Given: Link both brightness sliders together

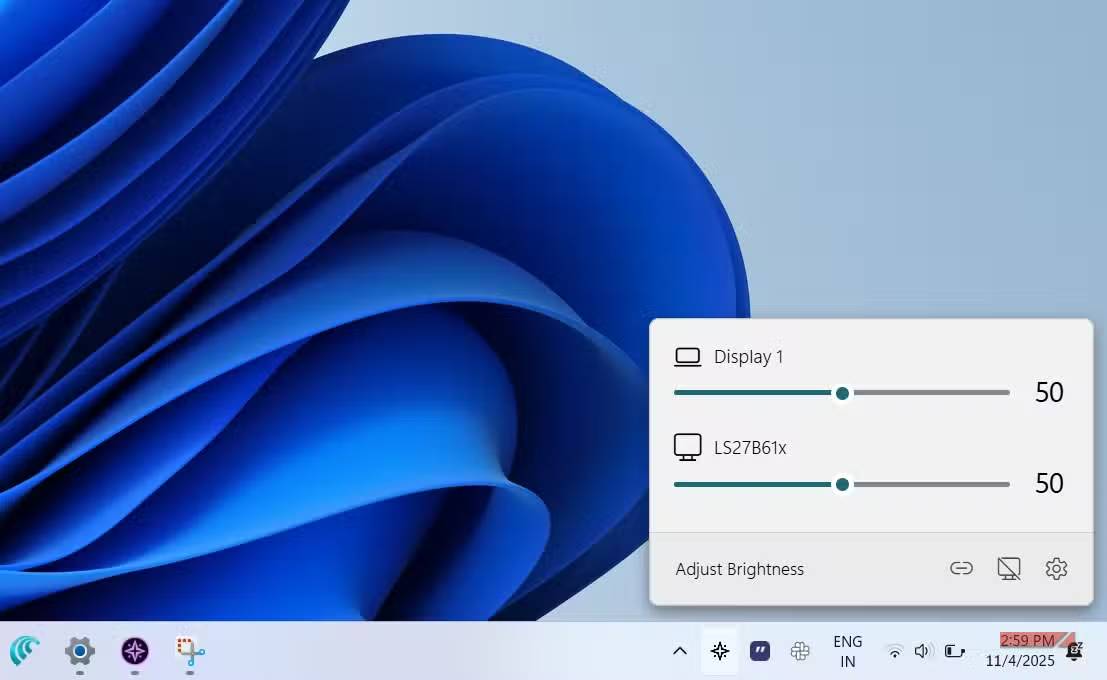Looking at the screenshot, I should click(961, 568).
